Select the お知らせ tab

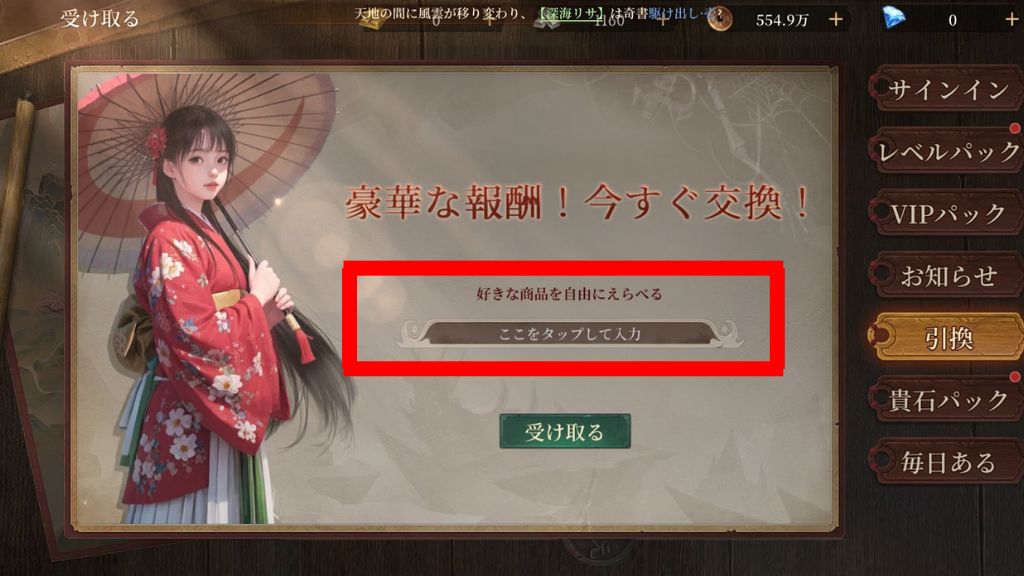(946, 276)
